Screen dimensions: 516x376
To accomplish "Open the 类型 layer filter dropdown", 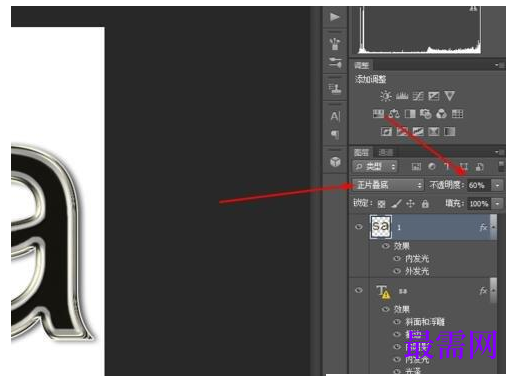I will coord(375,166).
